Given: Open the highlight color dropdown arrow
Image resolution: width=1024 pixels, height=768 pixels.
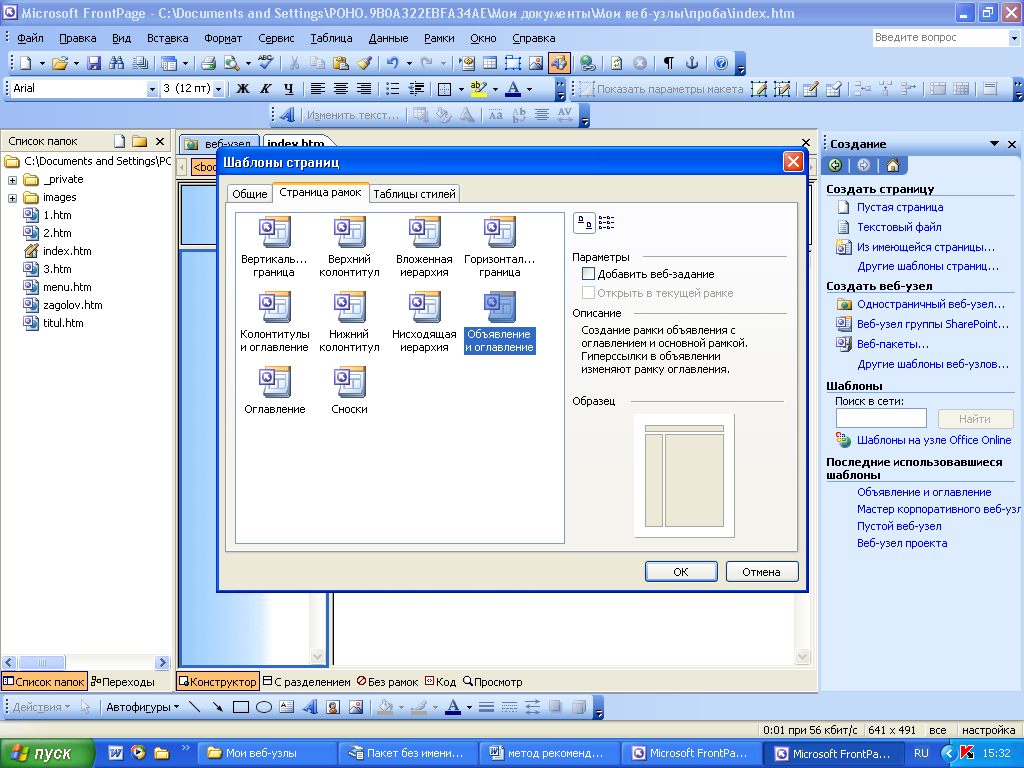Looking at the screenshot, I should coord(496,89).
